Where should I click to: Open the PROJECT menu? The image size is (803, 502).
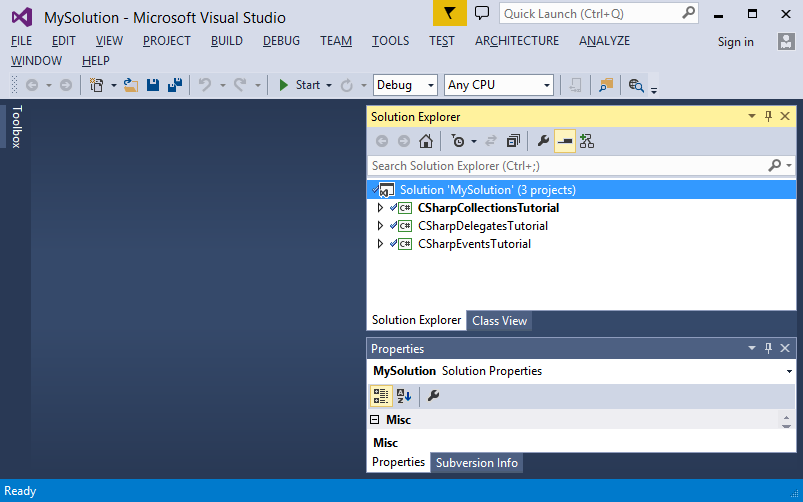pyautogui.click(x=166, y=41)
